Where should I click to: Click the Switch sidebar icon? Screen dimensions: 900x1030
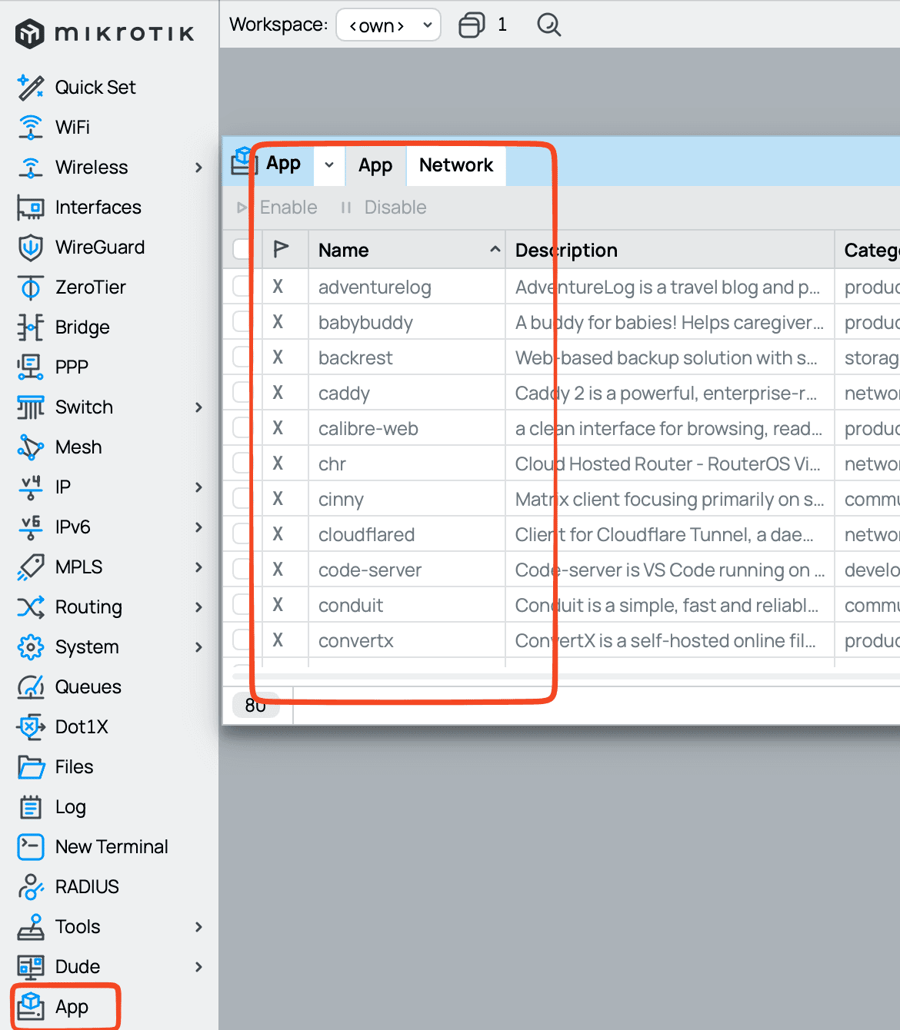[x=30, y=407]
